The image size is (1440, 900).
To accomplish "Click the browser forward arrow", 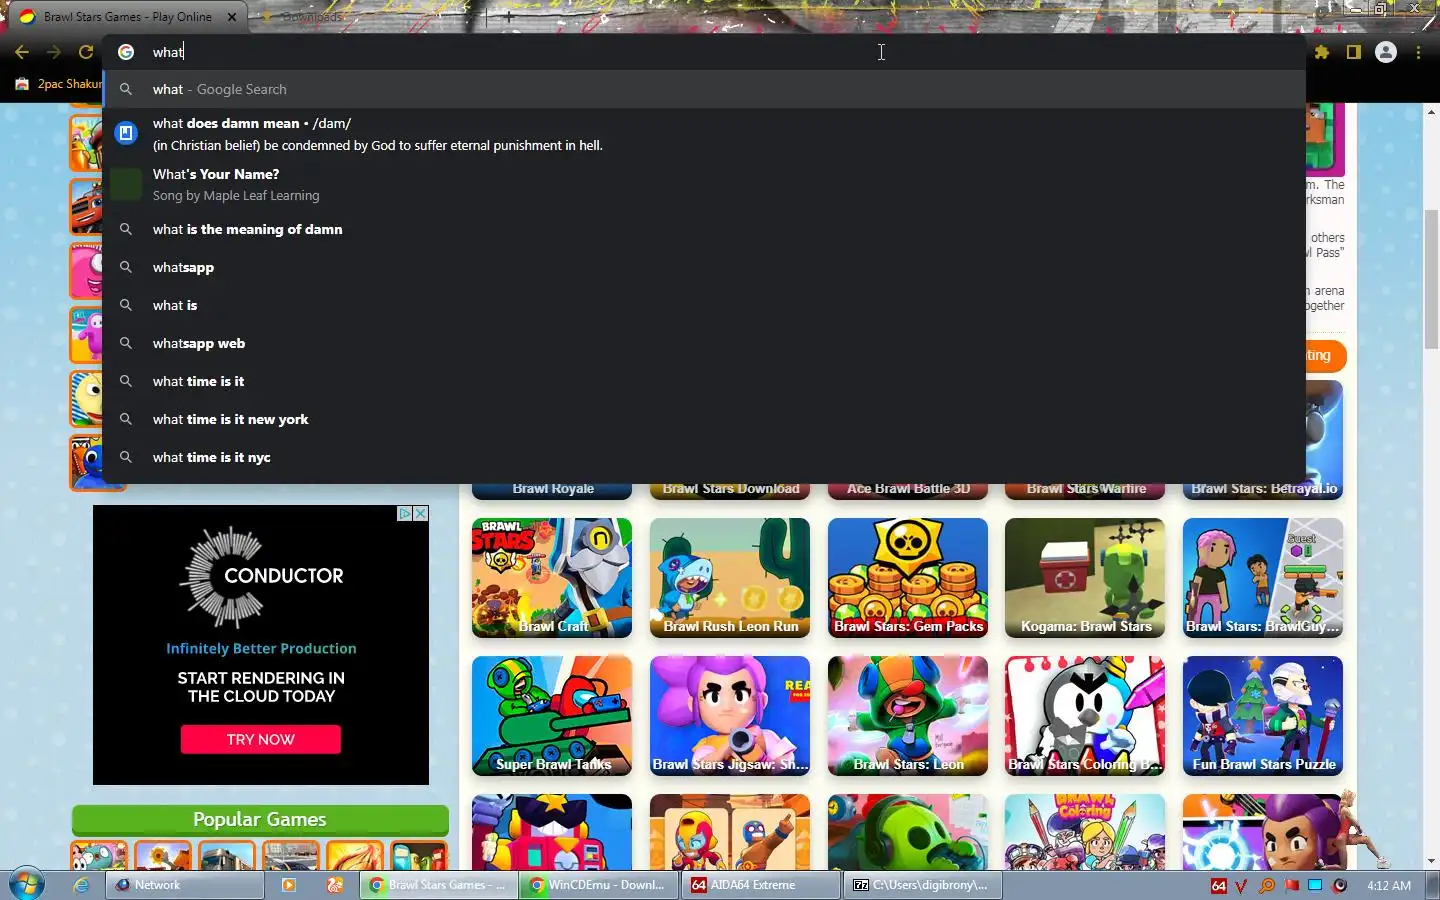I will [54, 52].
